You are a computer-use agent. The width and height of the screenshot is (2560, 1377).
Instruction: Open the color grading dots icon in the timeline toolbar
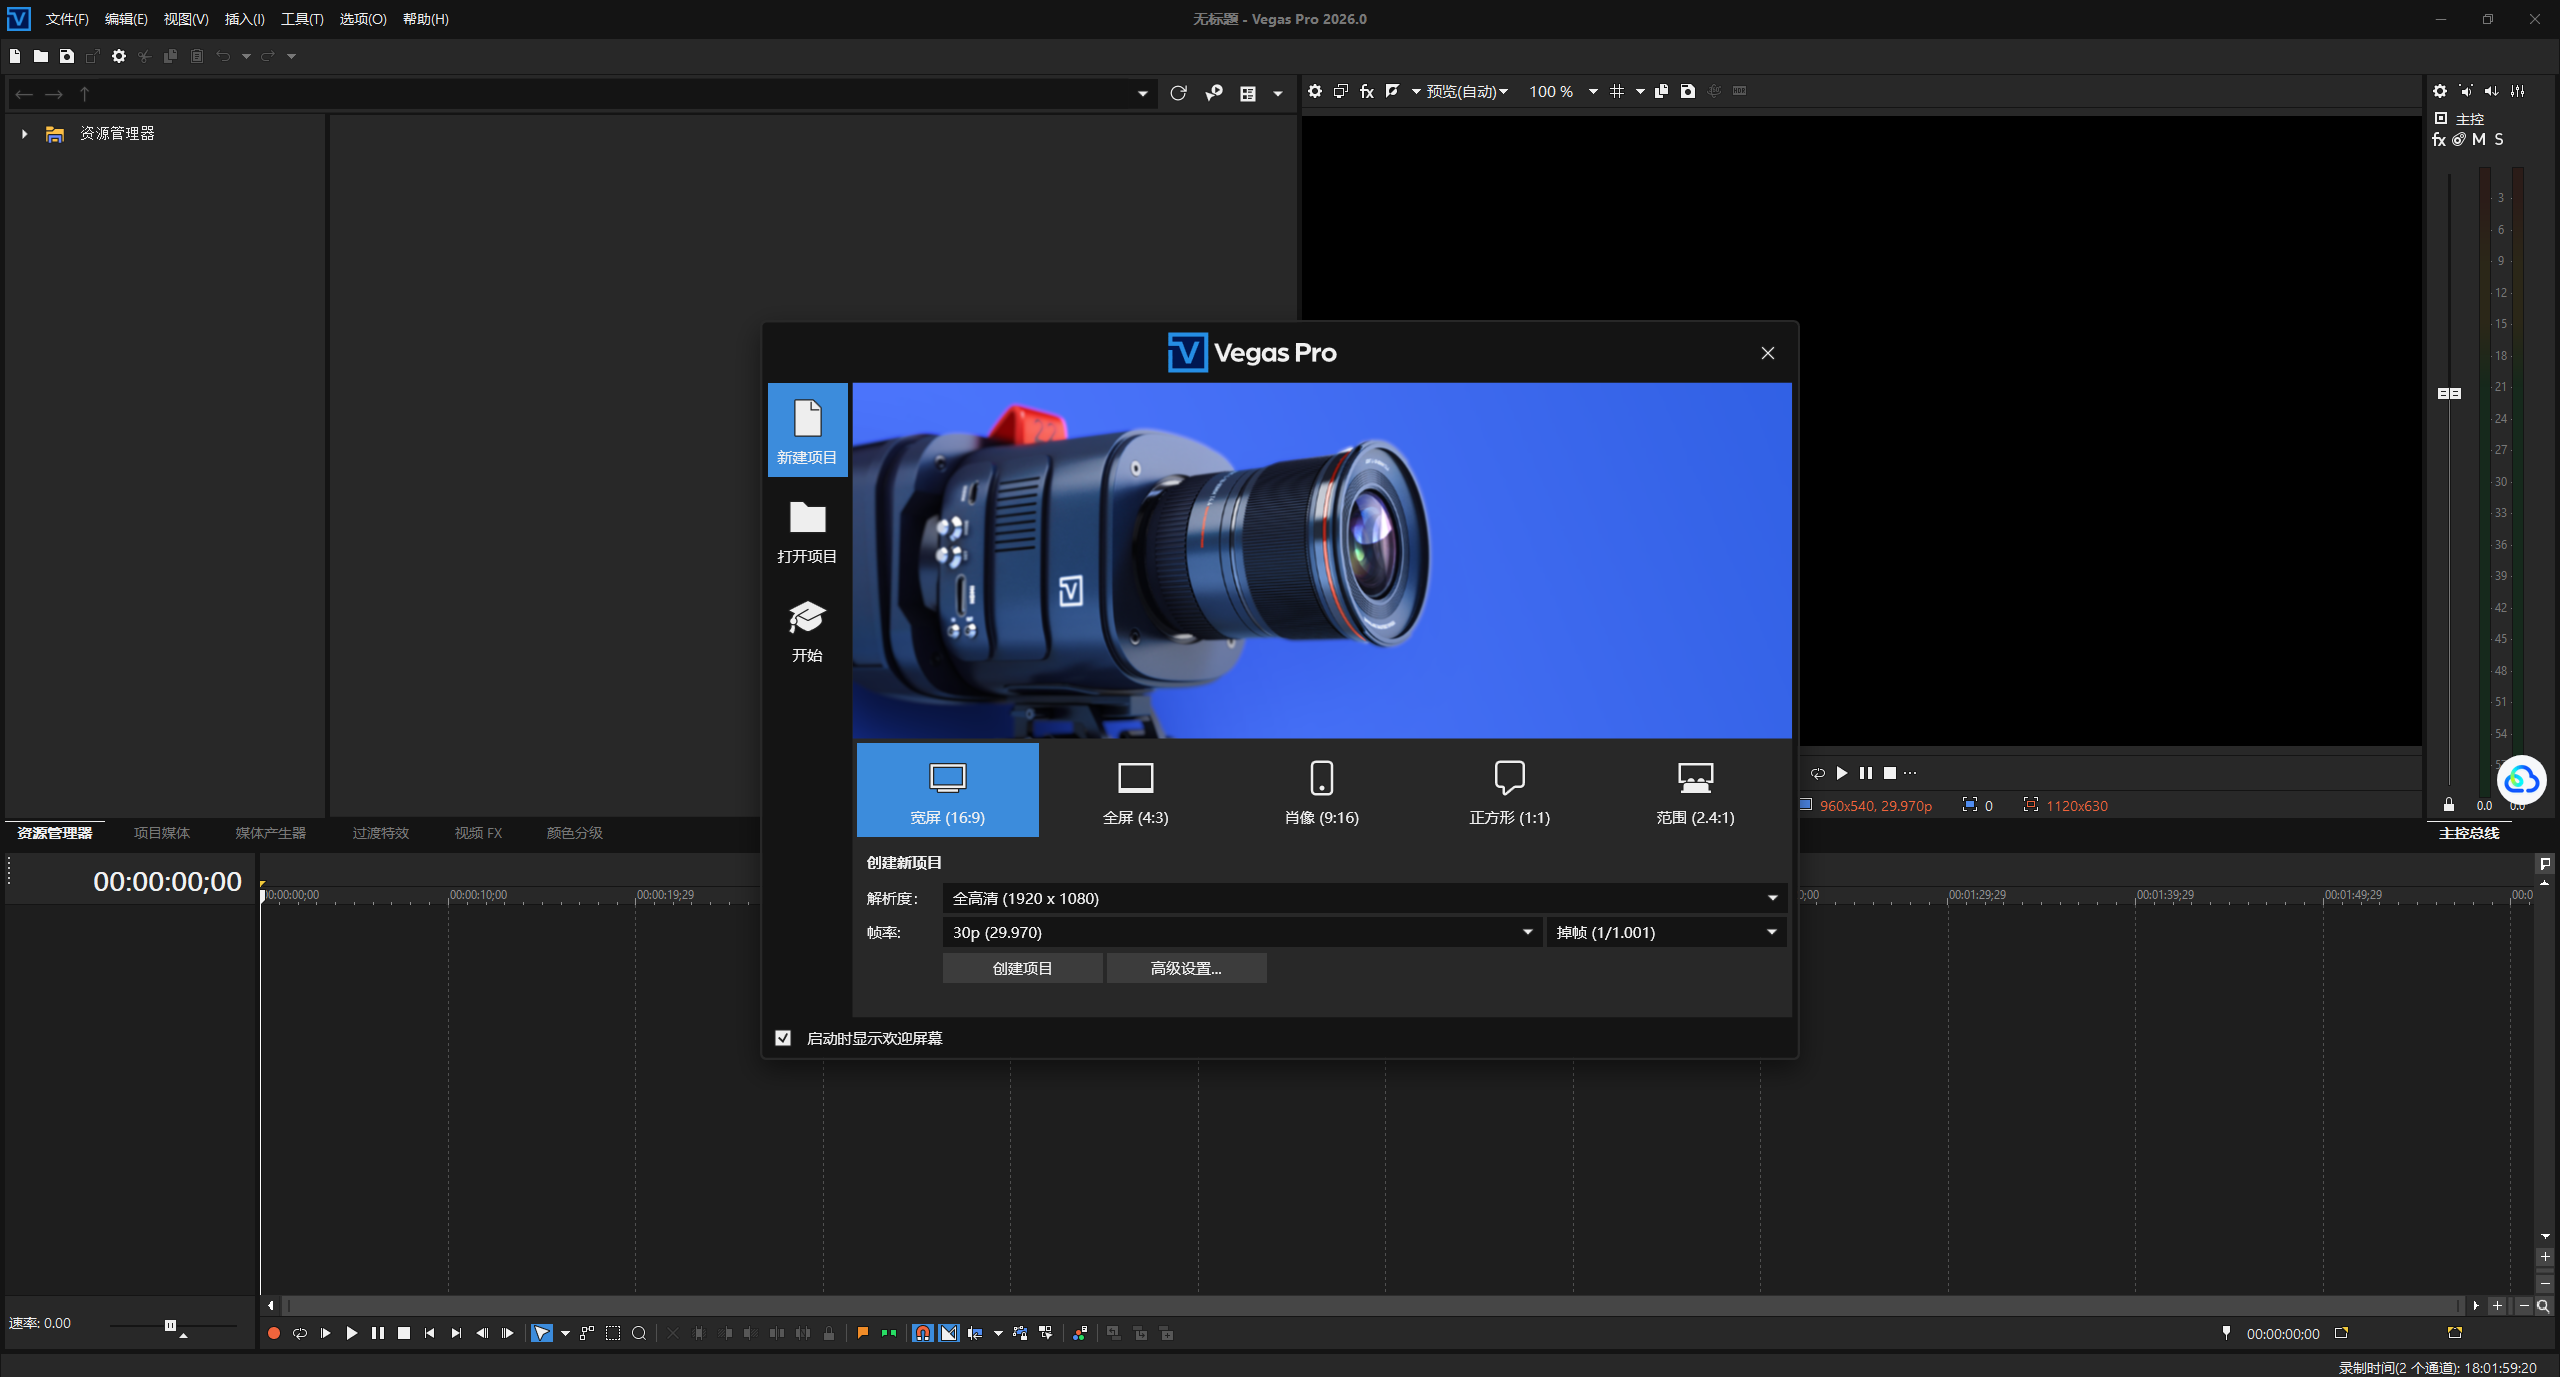pyautogui.click(x=1080, y=1333)
